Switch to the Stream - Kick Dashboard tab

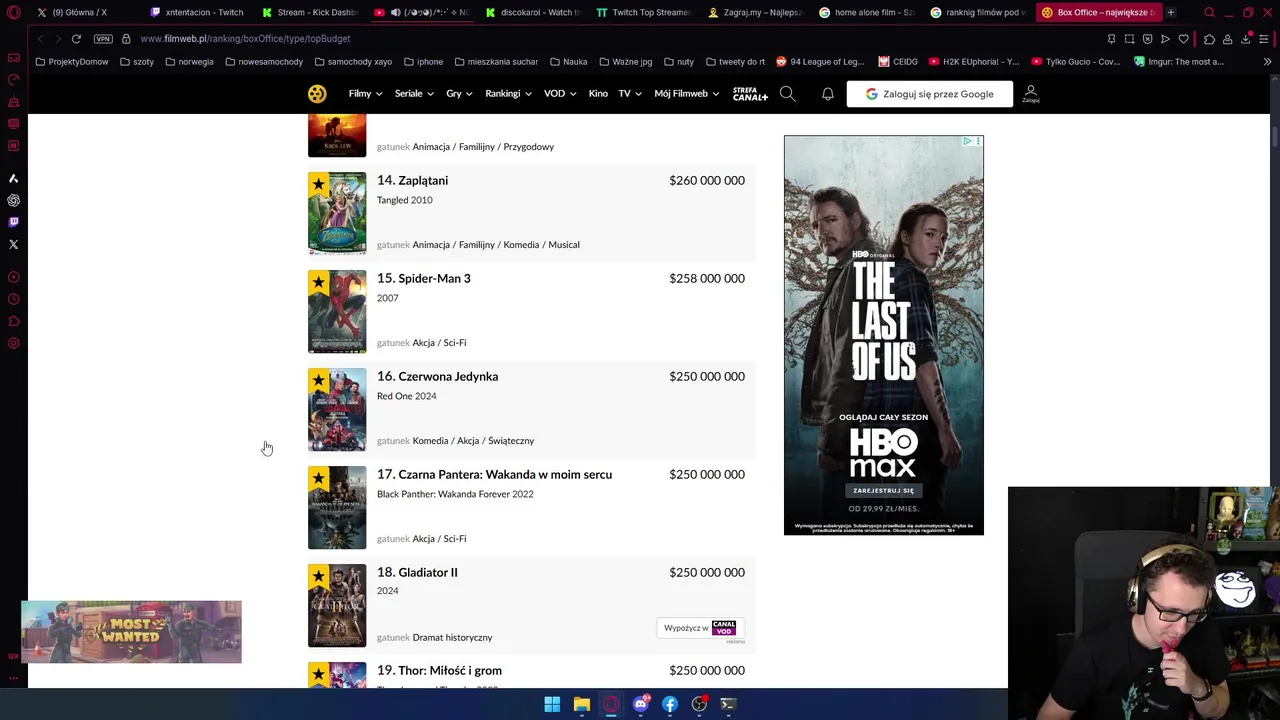(309, 13)
